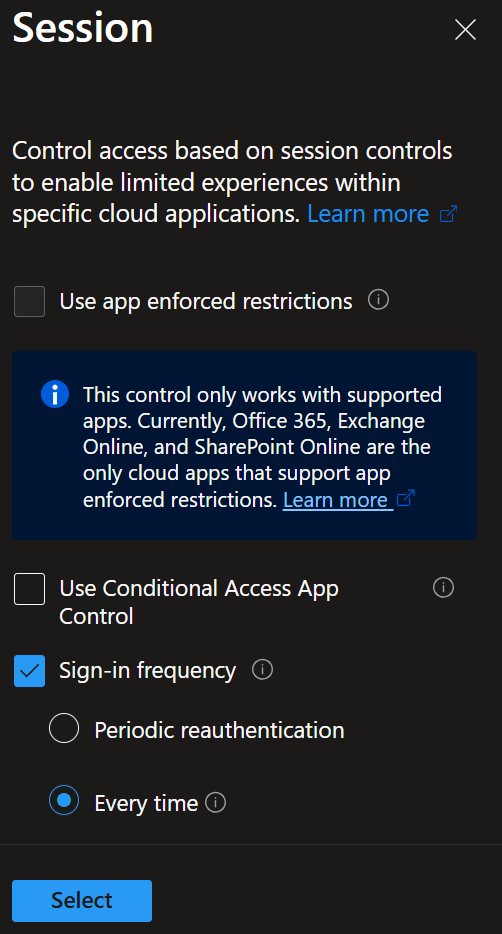Click the Periodic reauthentication label text

219,730
